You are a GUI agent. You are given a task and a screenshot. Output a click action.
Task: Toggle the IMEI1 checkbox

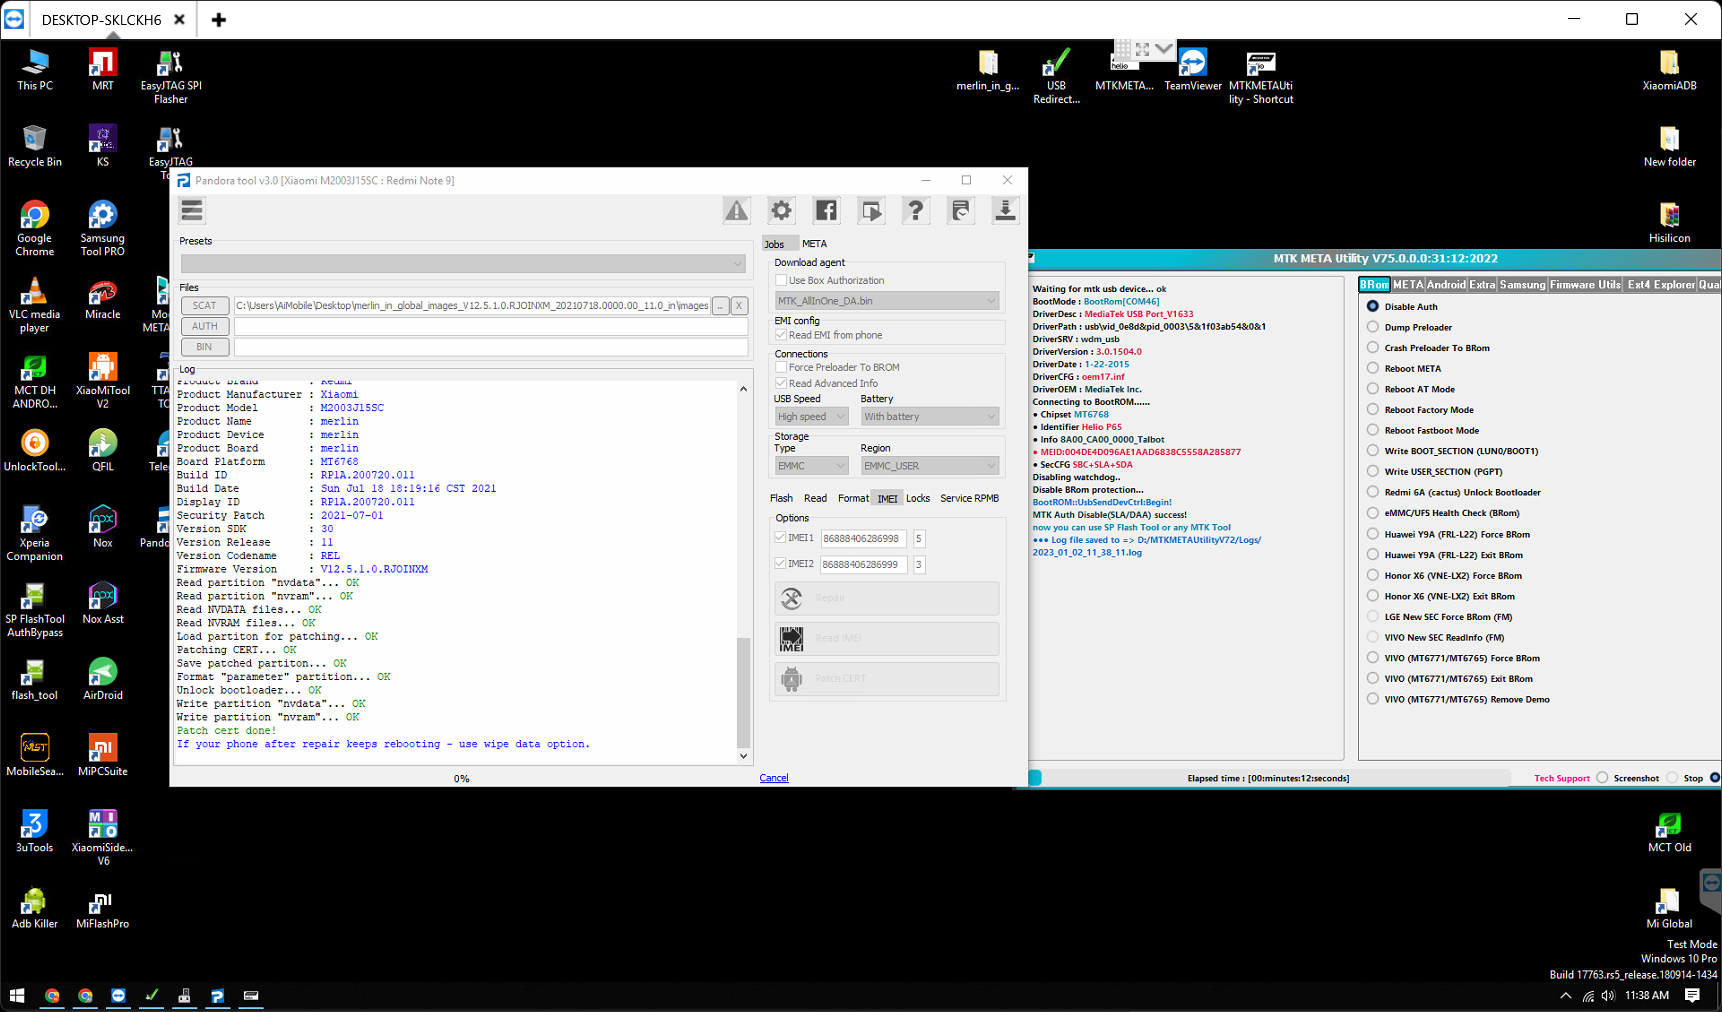(780, 538)
